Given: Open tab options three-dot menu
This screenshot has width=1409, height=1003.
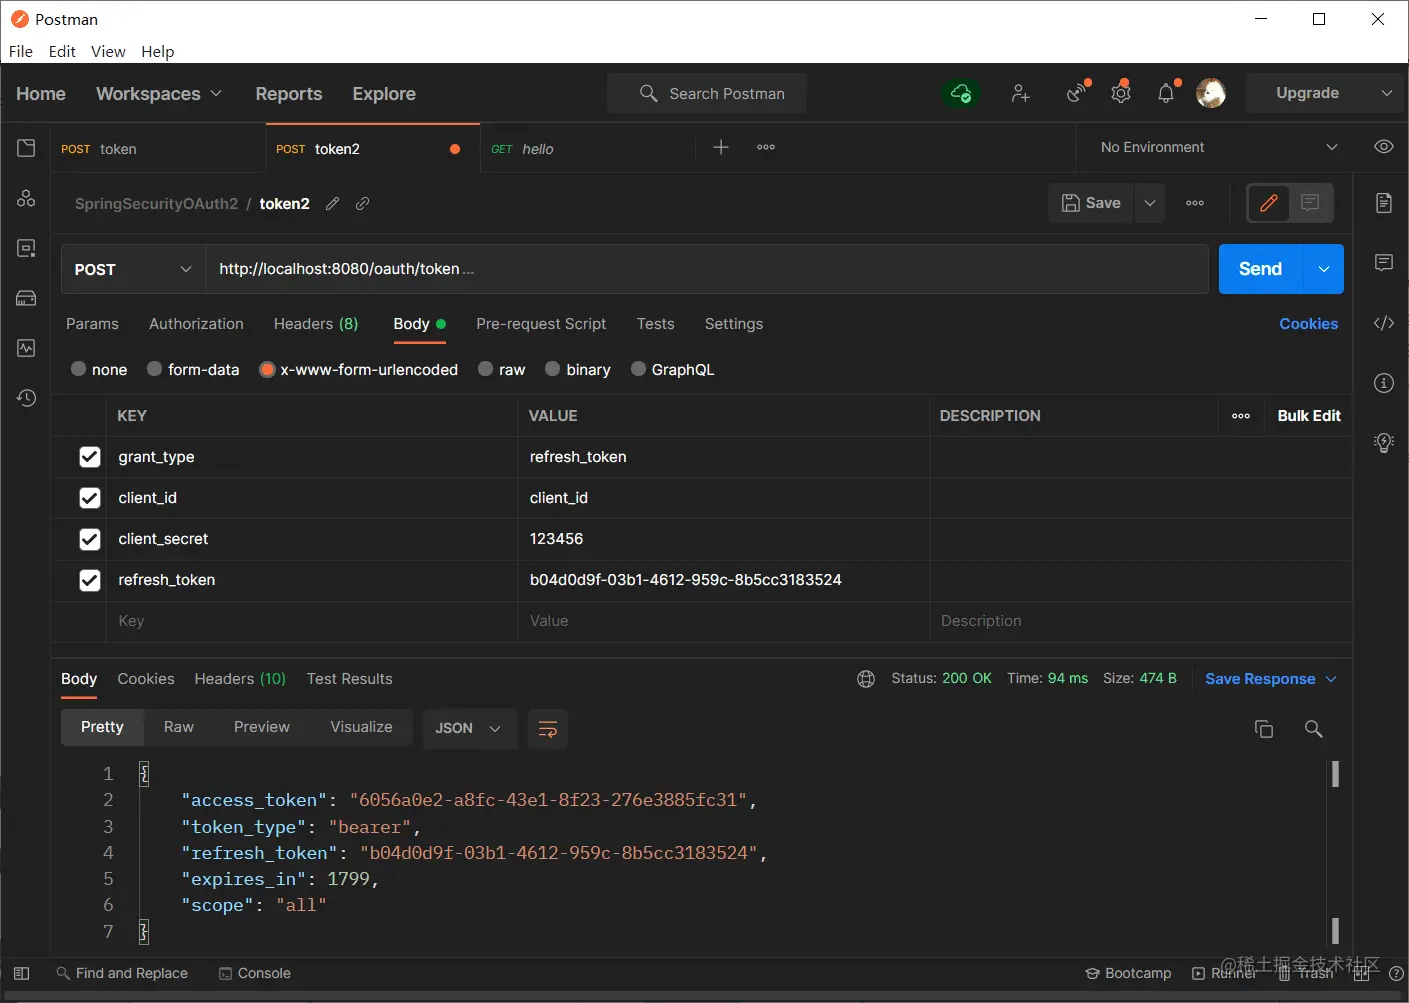Looking at the screenshot, I should click(x=766, y=147).
